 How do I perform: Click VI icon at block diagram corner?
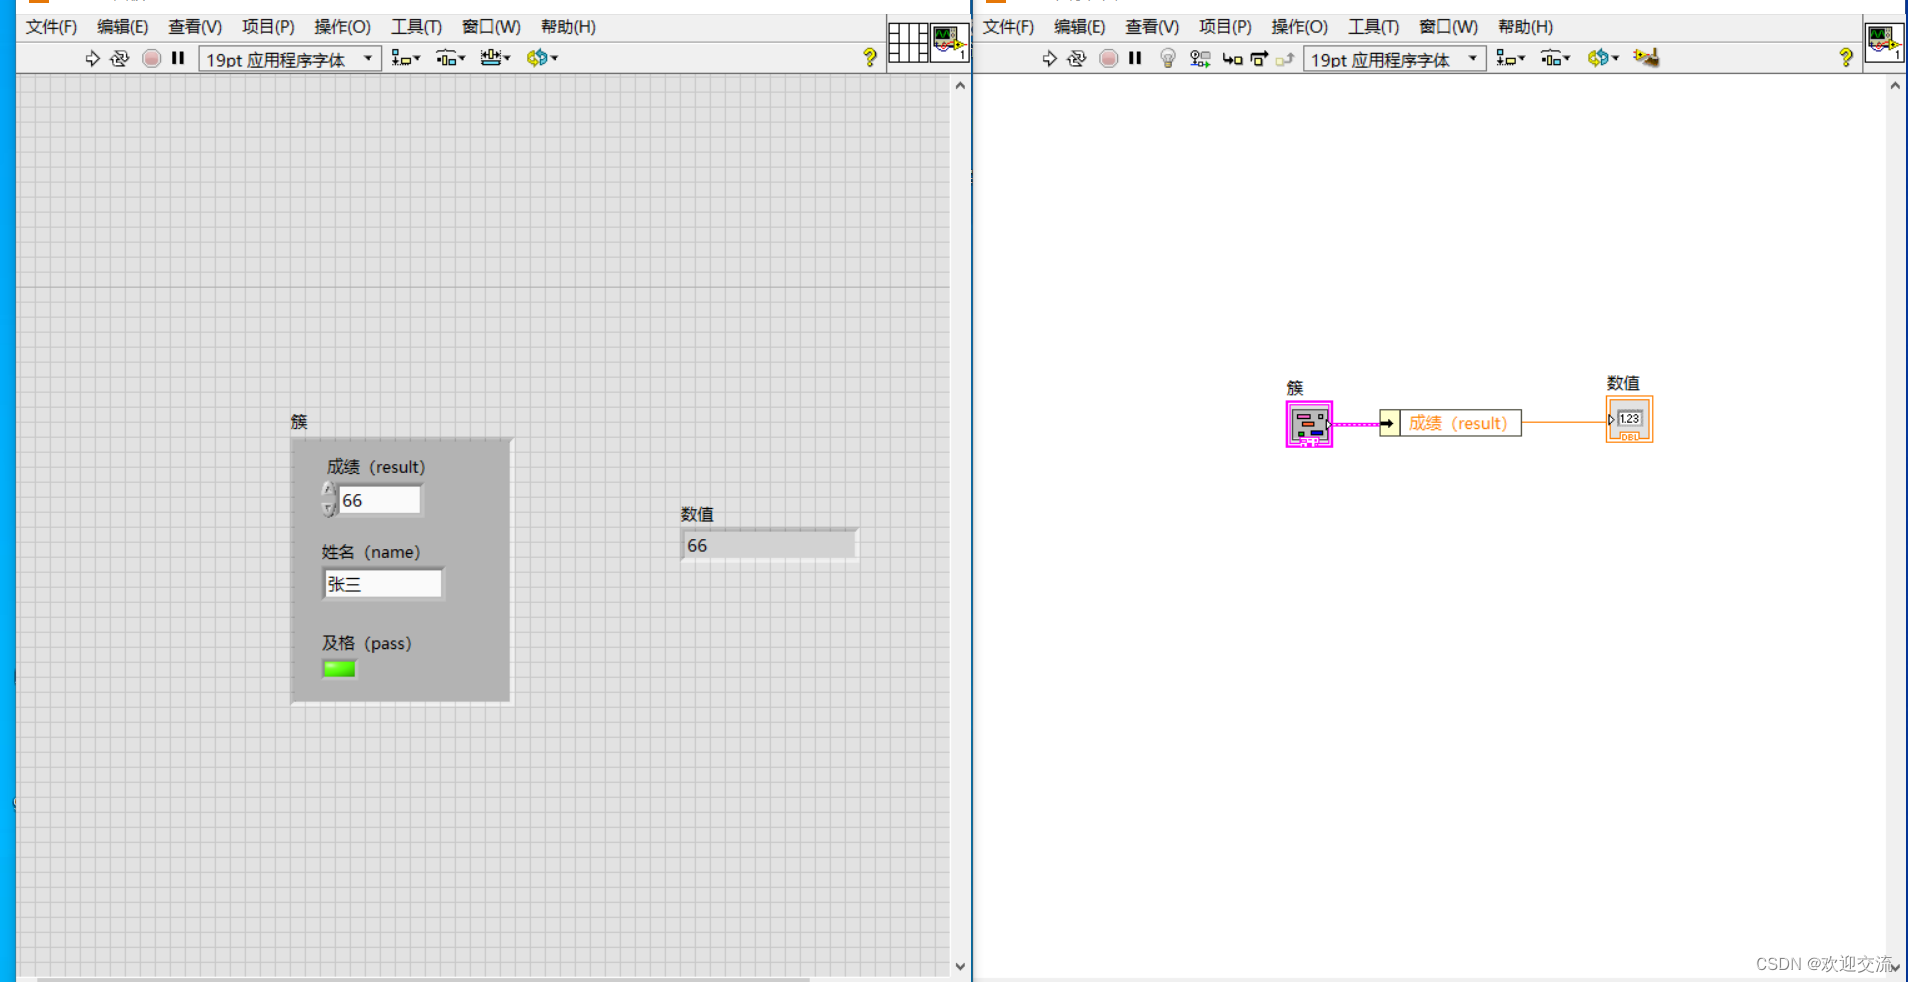1884,42
